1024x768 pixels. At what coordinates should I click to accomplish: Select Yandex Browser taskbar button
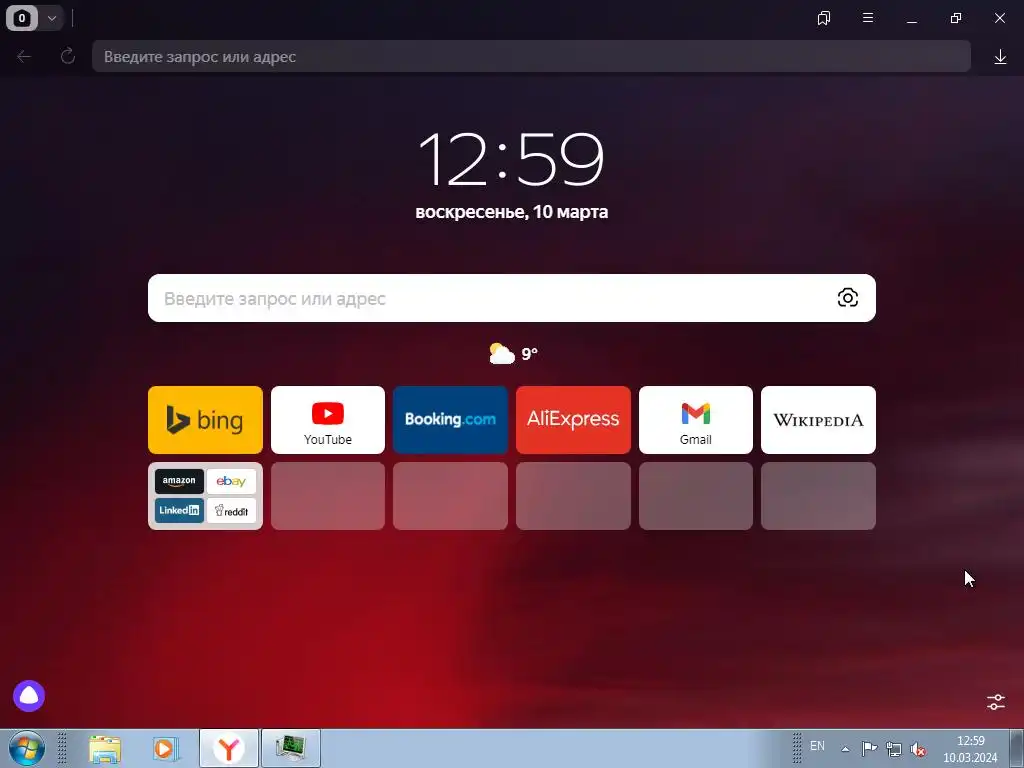[229, 748]
